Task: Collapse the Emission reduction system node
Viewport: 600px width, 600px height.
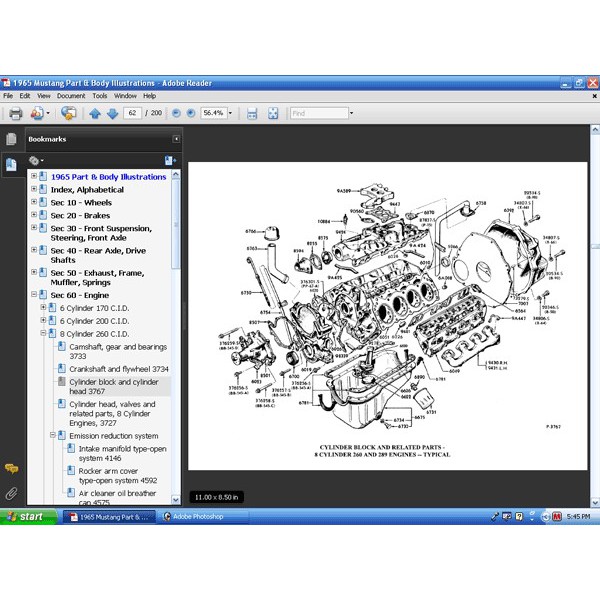Action: point(53,435)
